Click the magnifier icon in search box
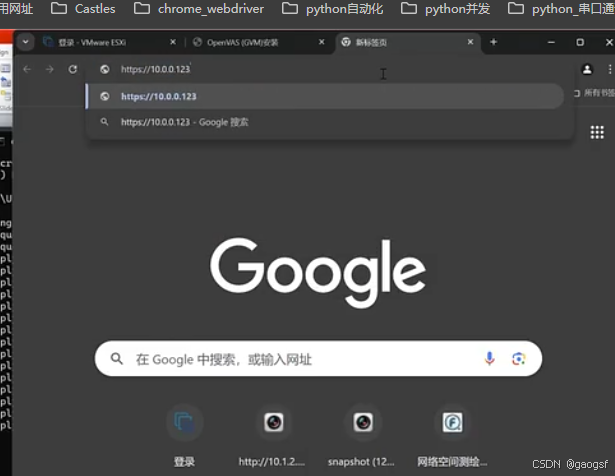 coord(116,358)
